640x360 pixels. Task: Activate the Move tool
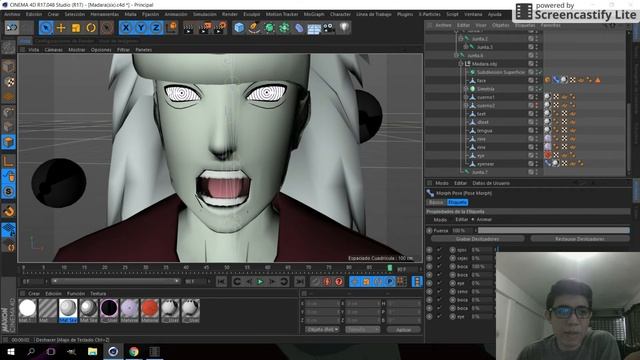pos(61,28)
